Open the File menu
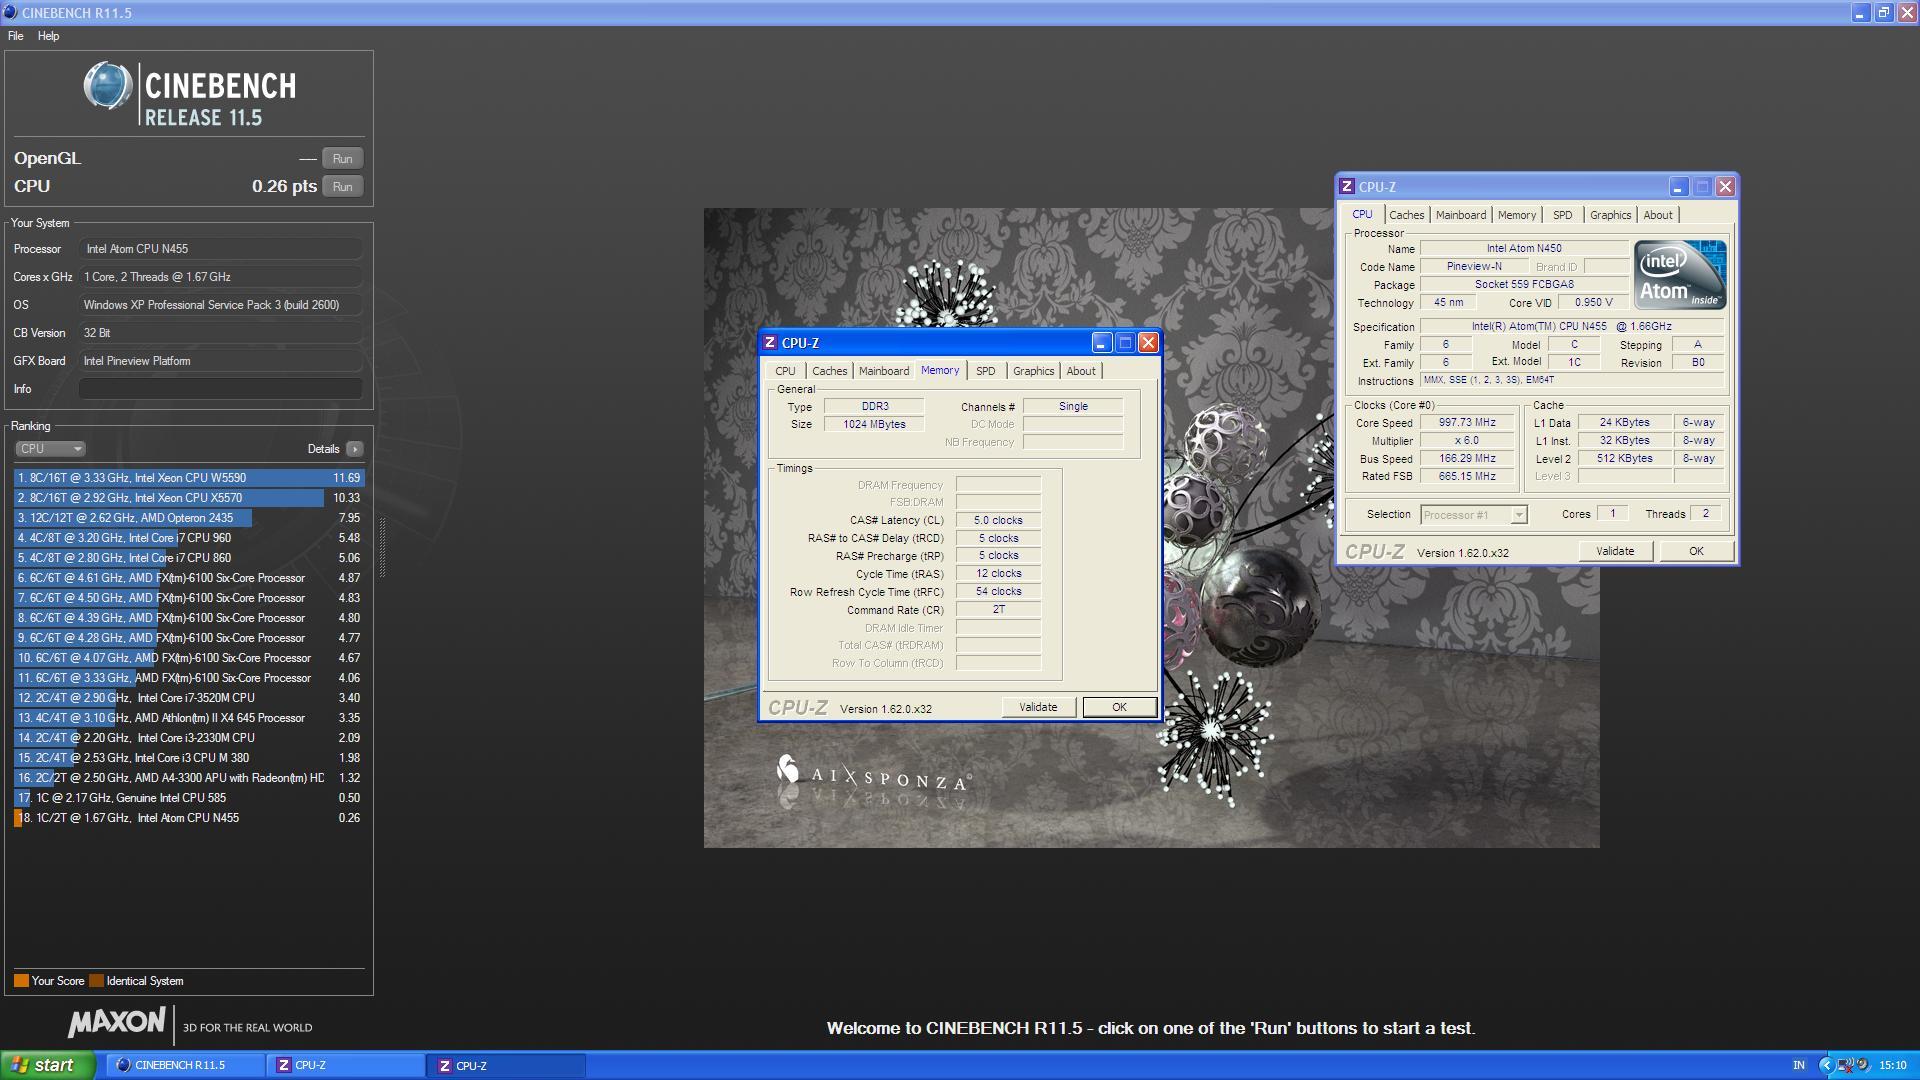 coord(16,36)
